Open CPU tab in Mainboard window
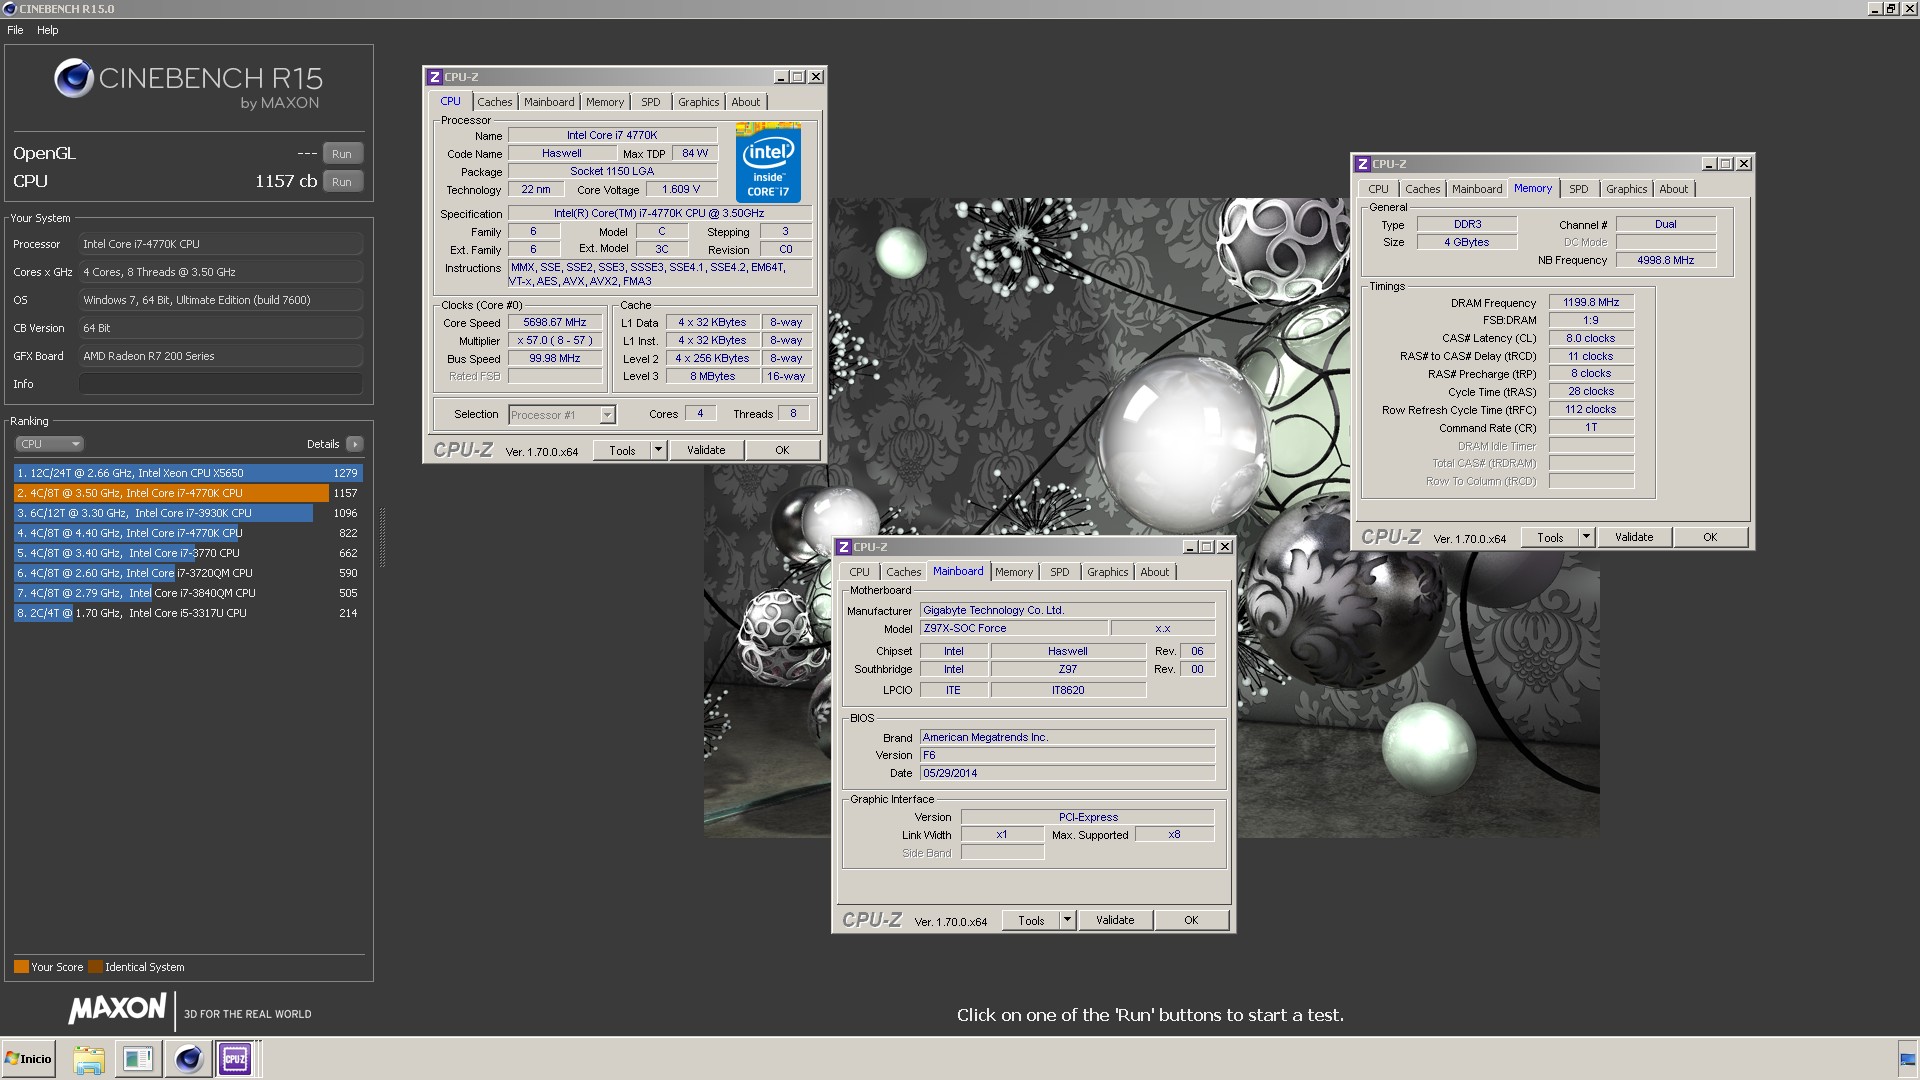The width and height of the screenshot is (1920, 1080). pos(860,572)
